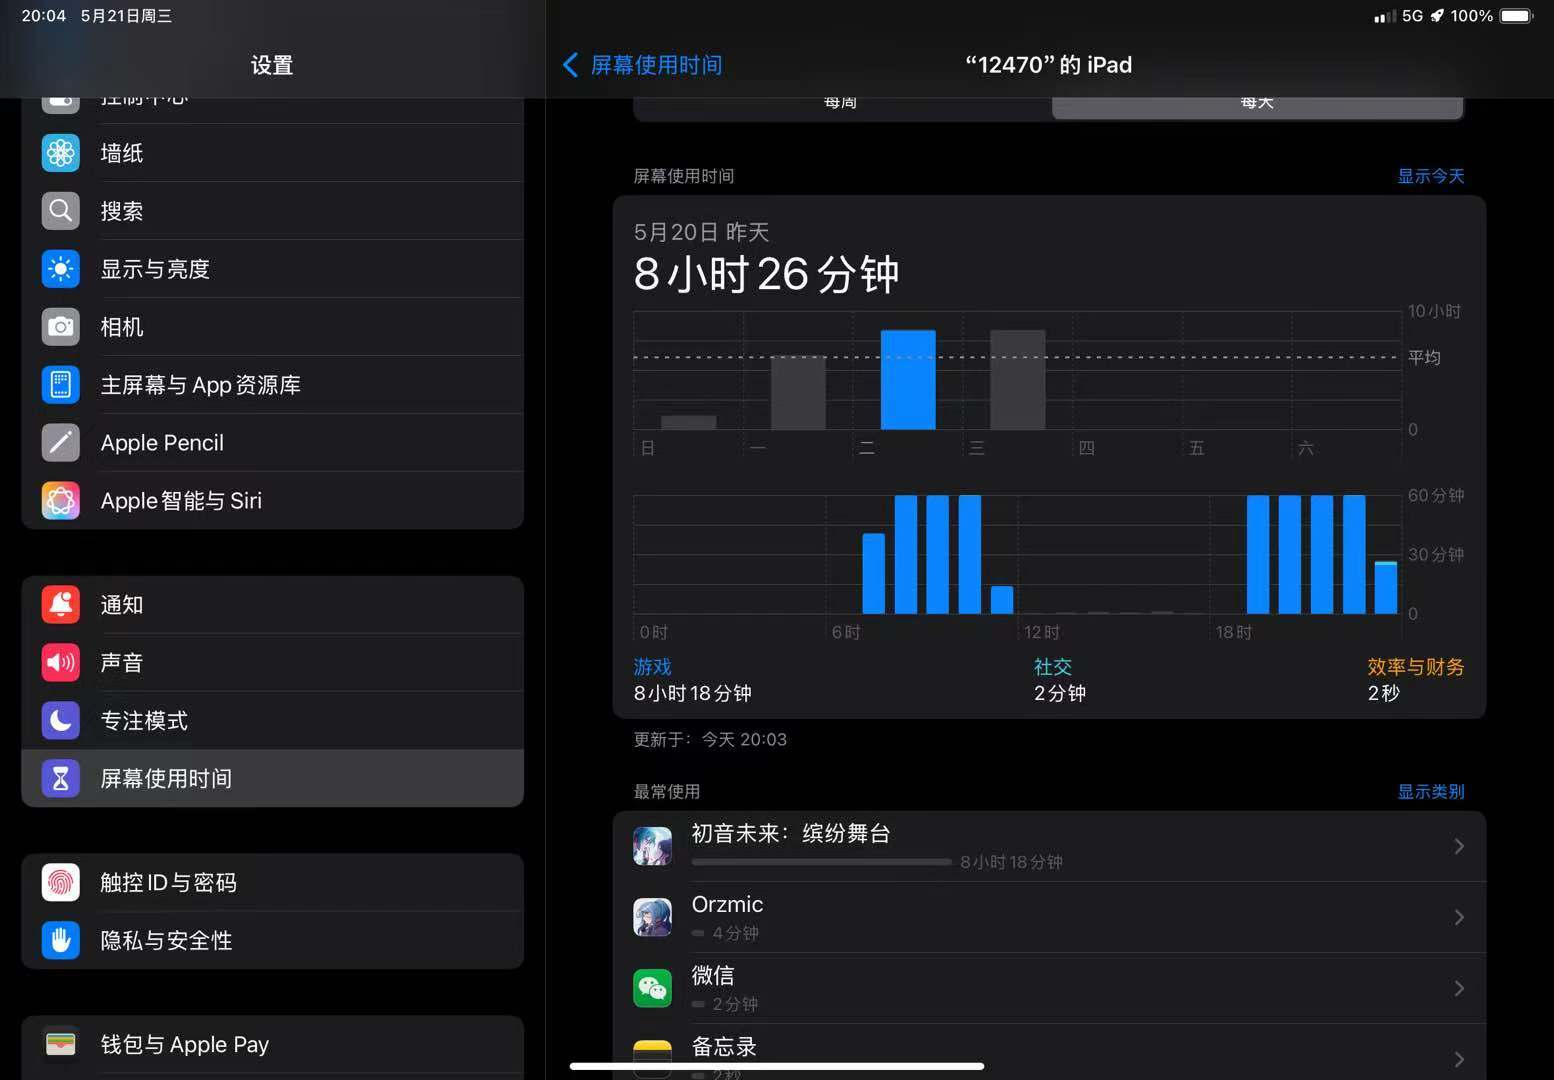Click 显示类别 link

[x=1430, y=792]
